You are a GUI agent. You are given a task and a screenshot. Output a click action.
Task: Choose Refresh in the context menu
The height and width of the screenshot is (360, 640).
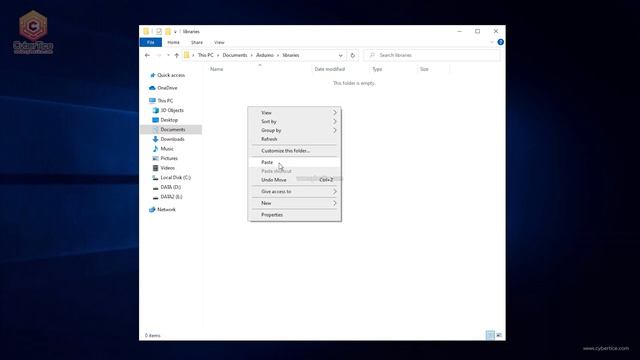[294, 139]
